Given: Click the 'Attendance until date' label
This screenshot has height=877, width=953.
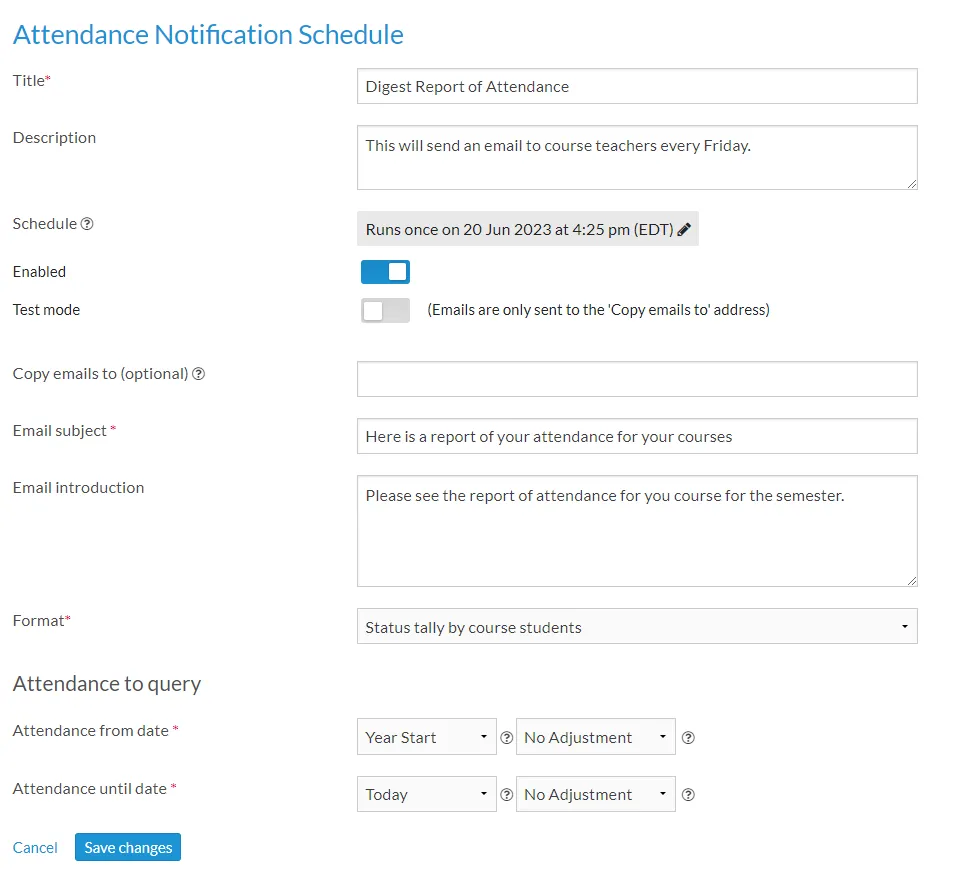Looking at the screenshot, I should point(90,788).
